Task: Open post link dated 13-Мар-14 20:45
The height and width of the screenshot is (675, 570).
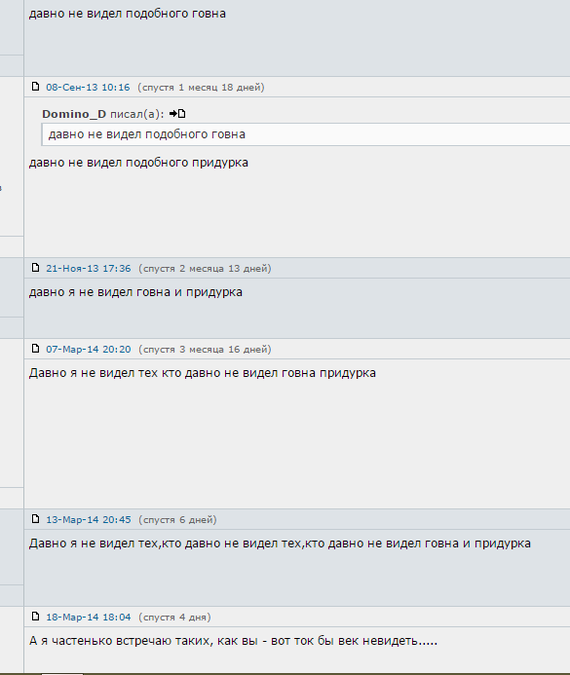Action: click(x=88, y=520)
